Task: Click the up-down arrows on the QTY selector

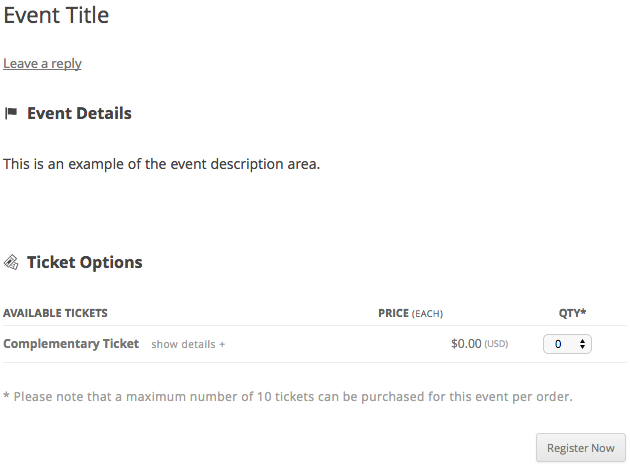Action: pos(583,343)
